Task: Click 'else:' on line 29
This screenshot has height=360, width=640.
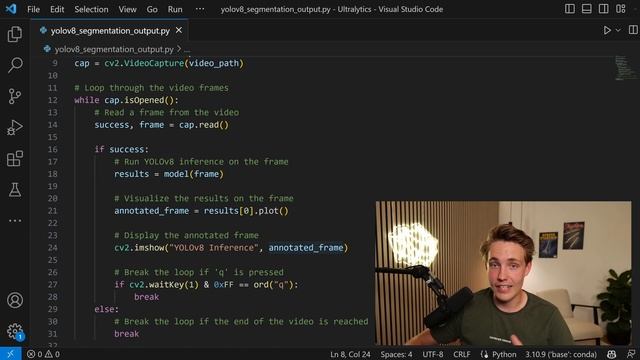Action: pyautogui.click(x=107, y=309)
